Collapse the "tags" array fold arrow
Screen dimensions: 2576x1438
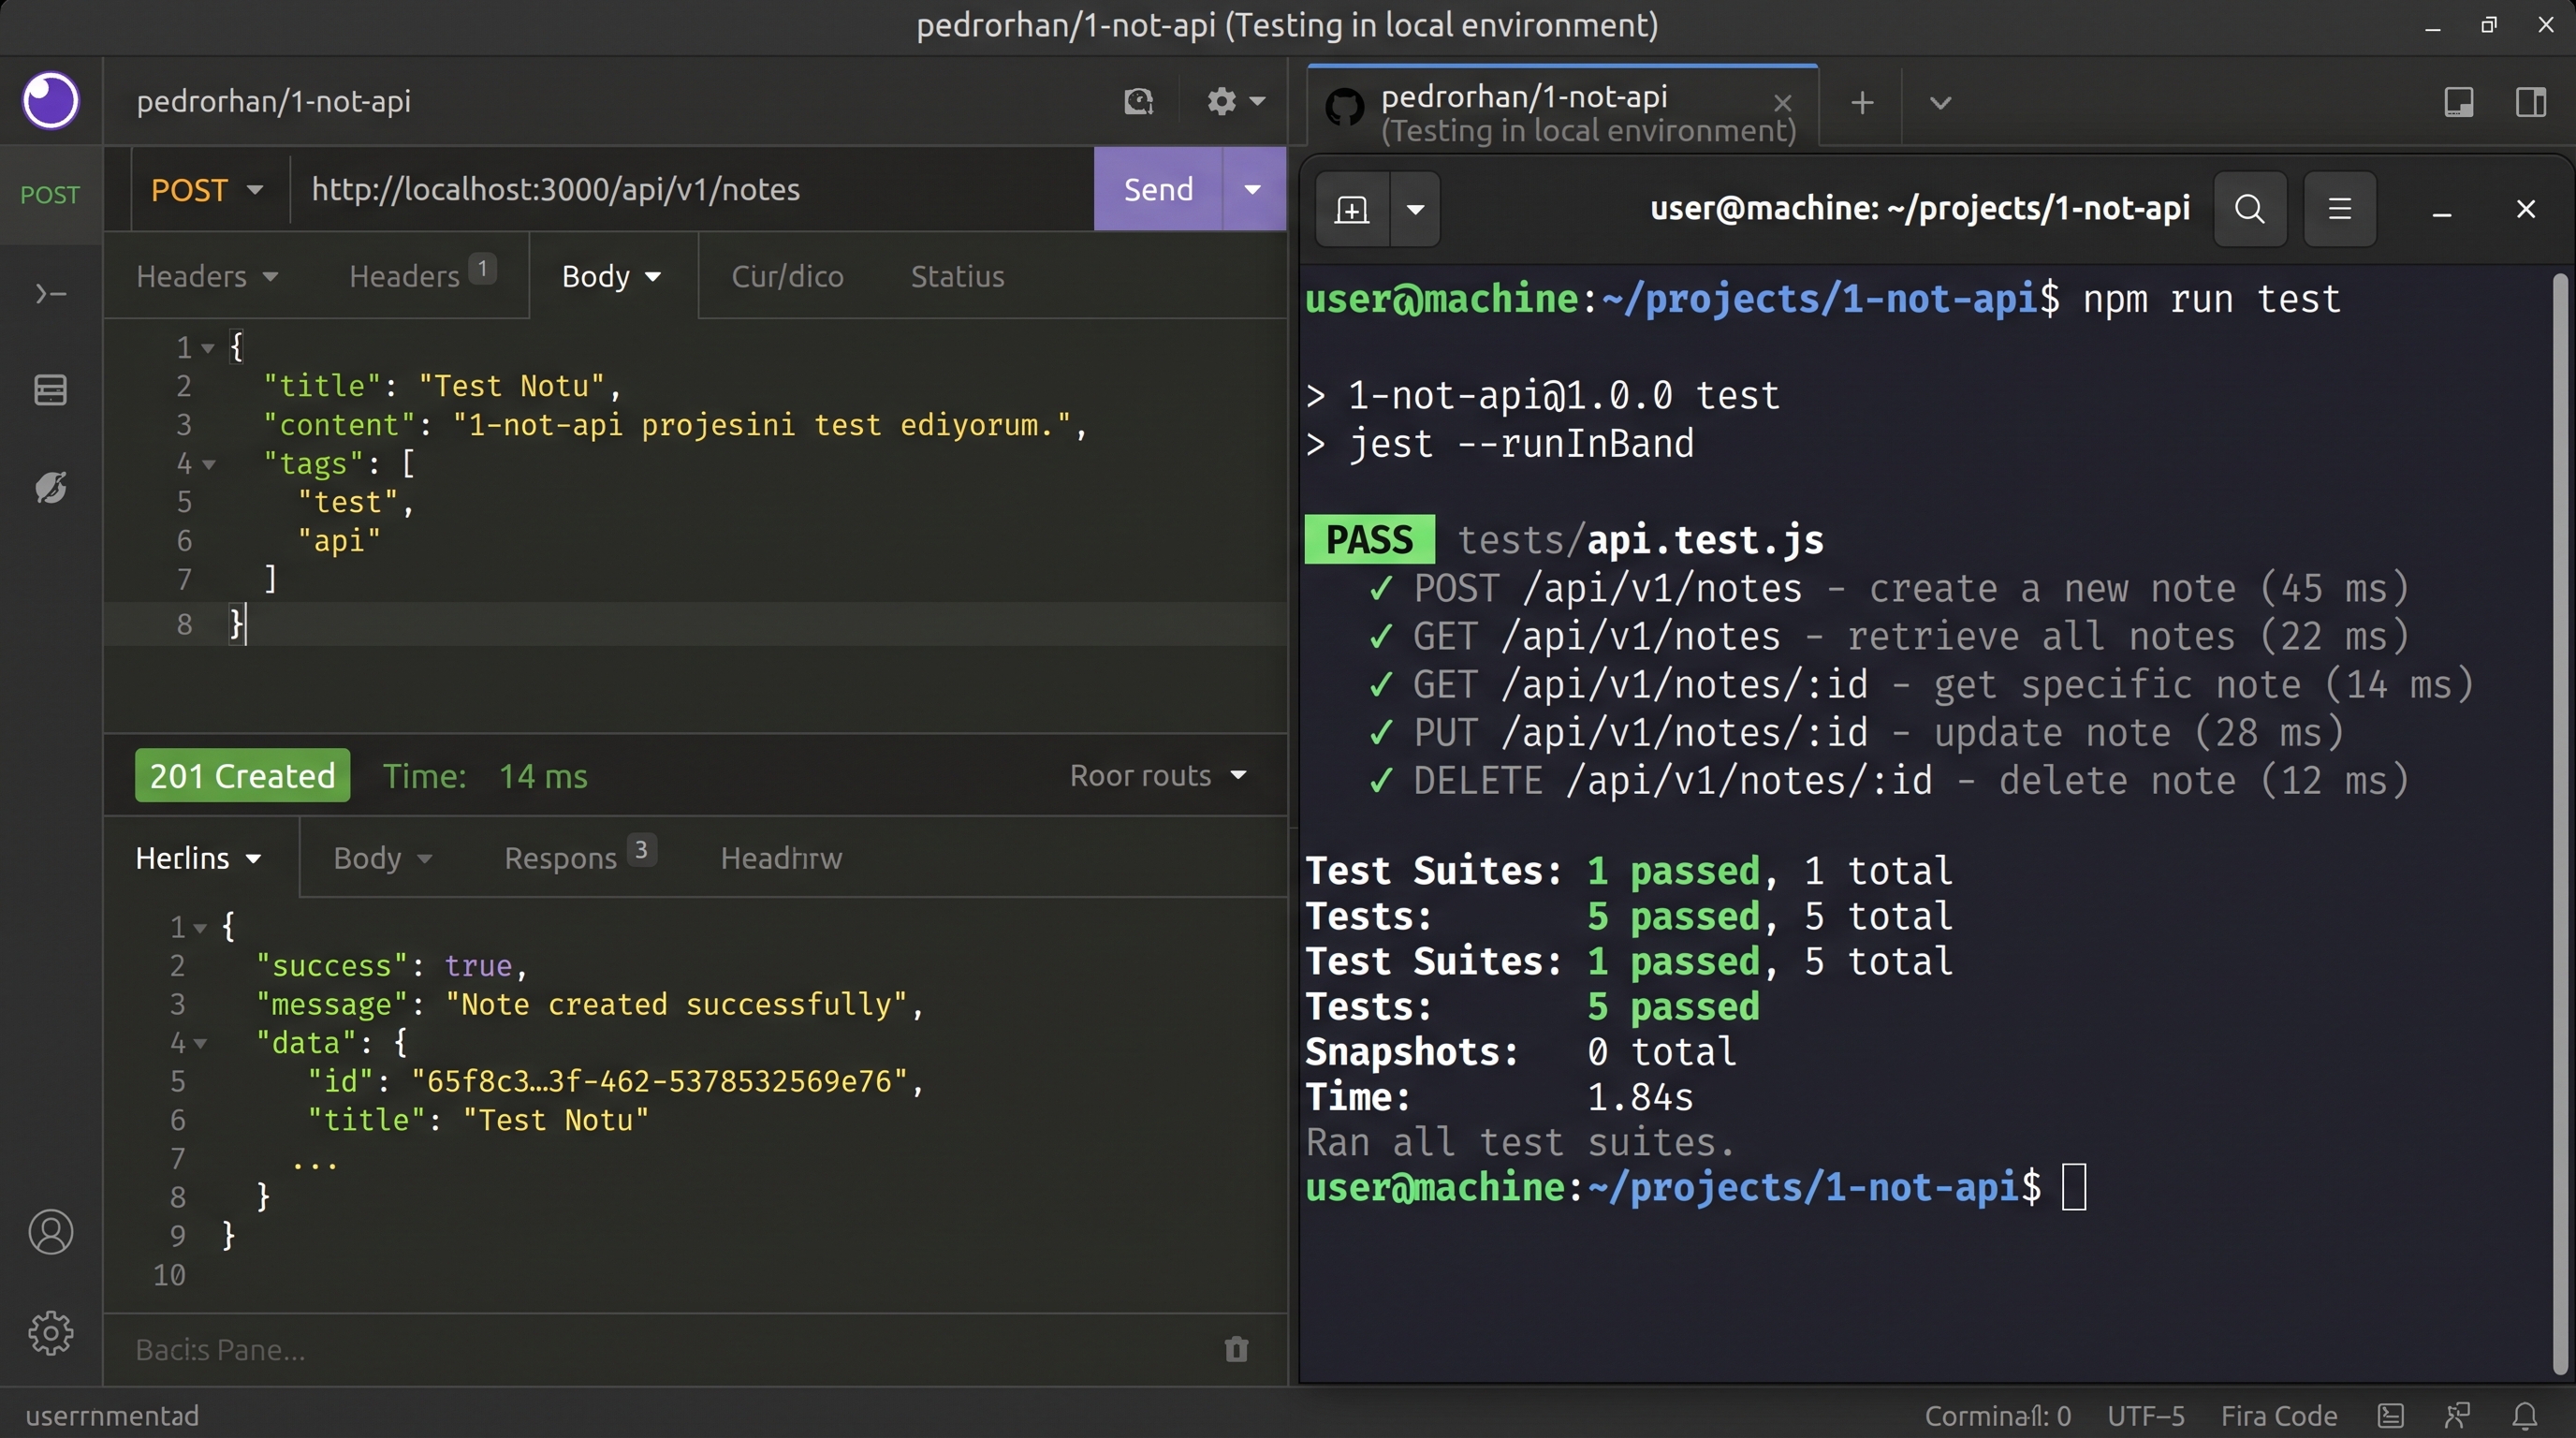(209, 464)
